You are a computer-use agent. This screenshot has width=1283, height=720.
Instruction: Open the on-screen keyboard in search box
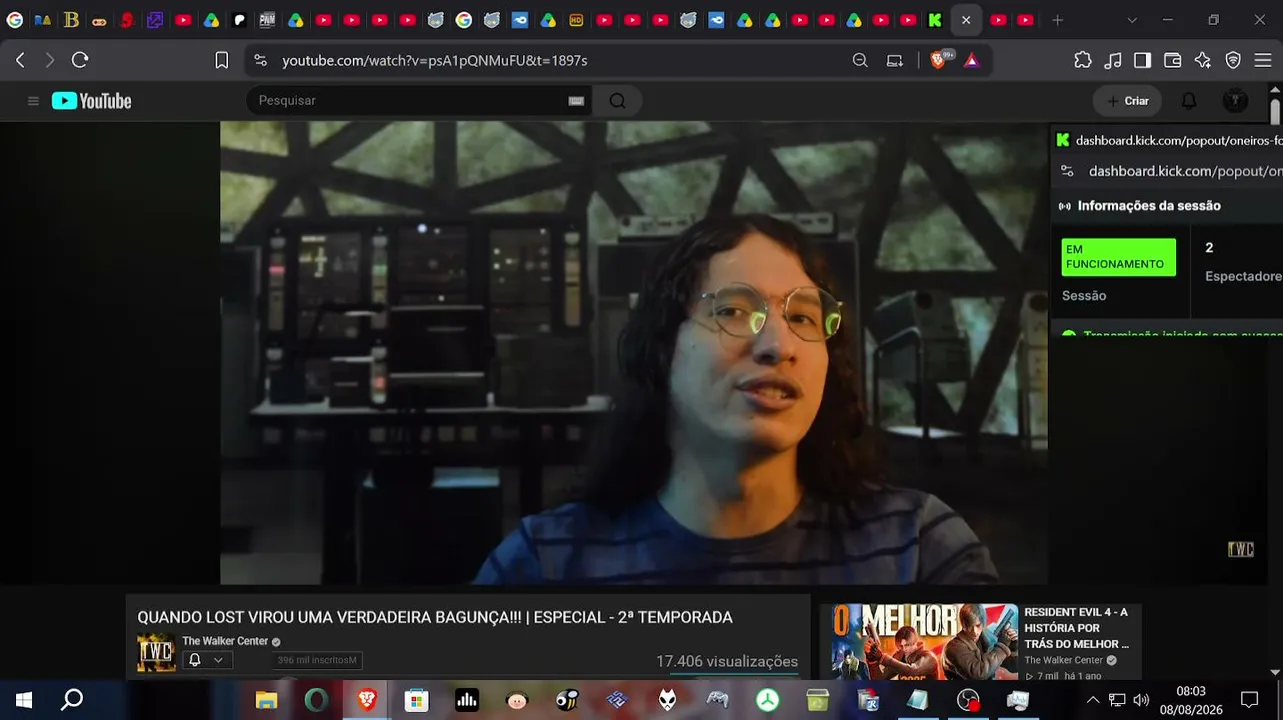pyautogui.click(x=576, y=101)
